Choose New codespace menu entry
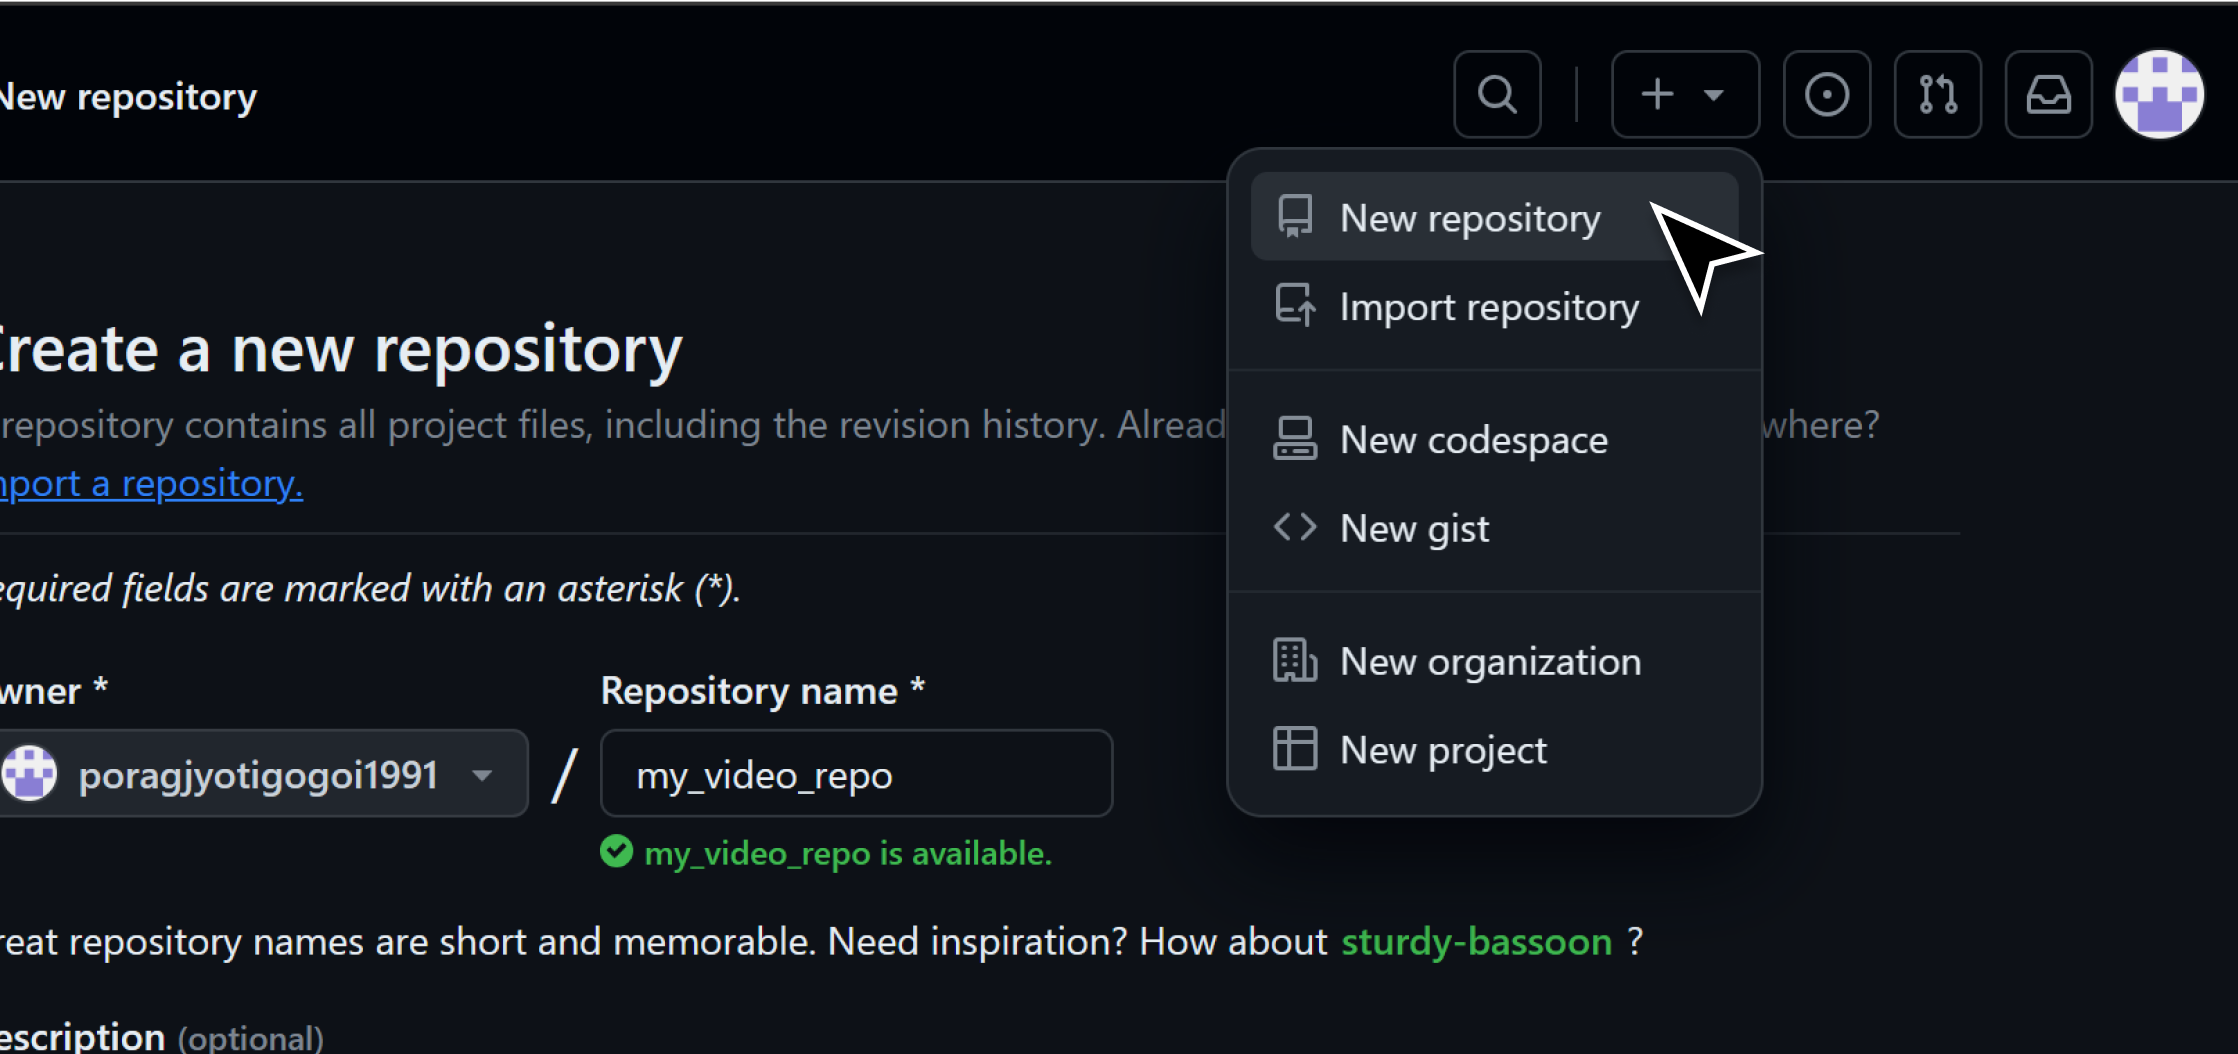This screenshot has width=2238, height=1054. 1494,439
